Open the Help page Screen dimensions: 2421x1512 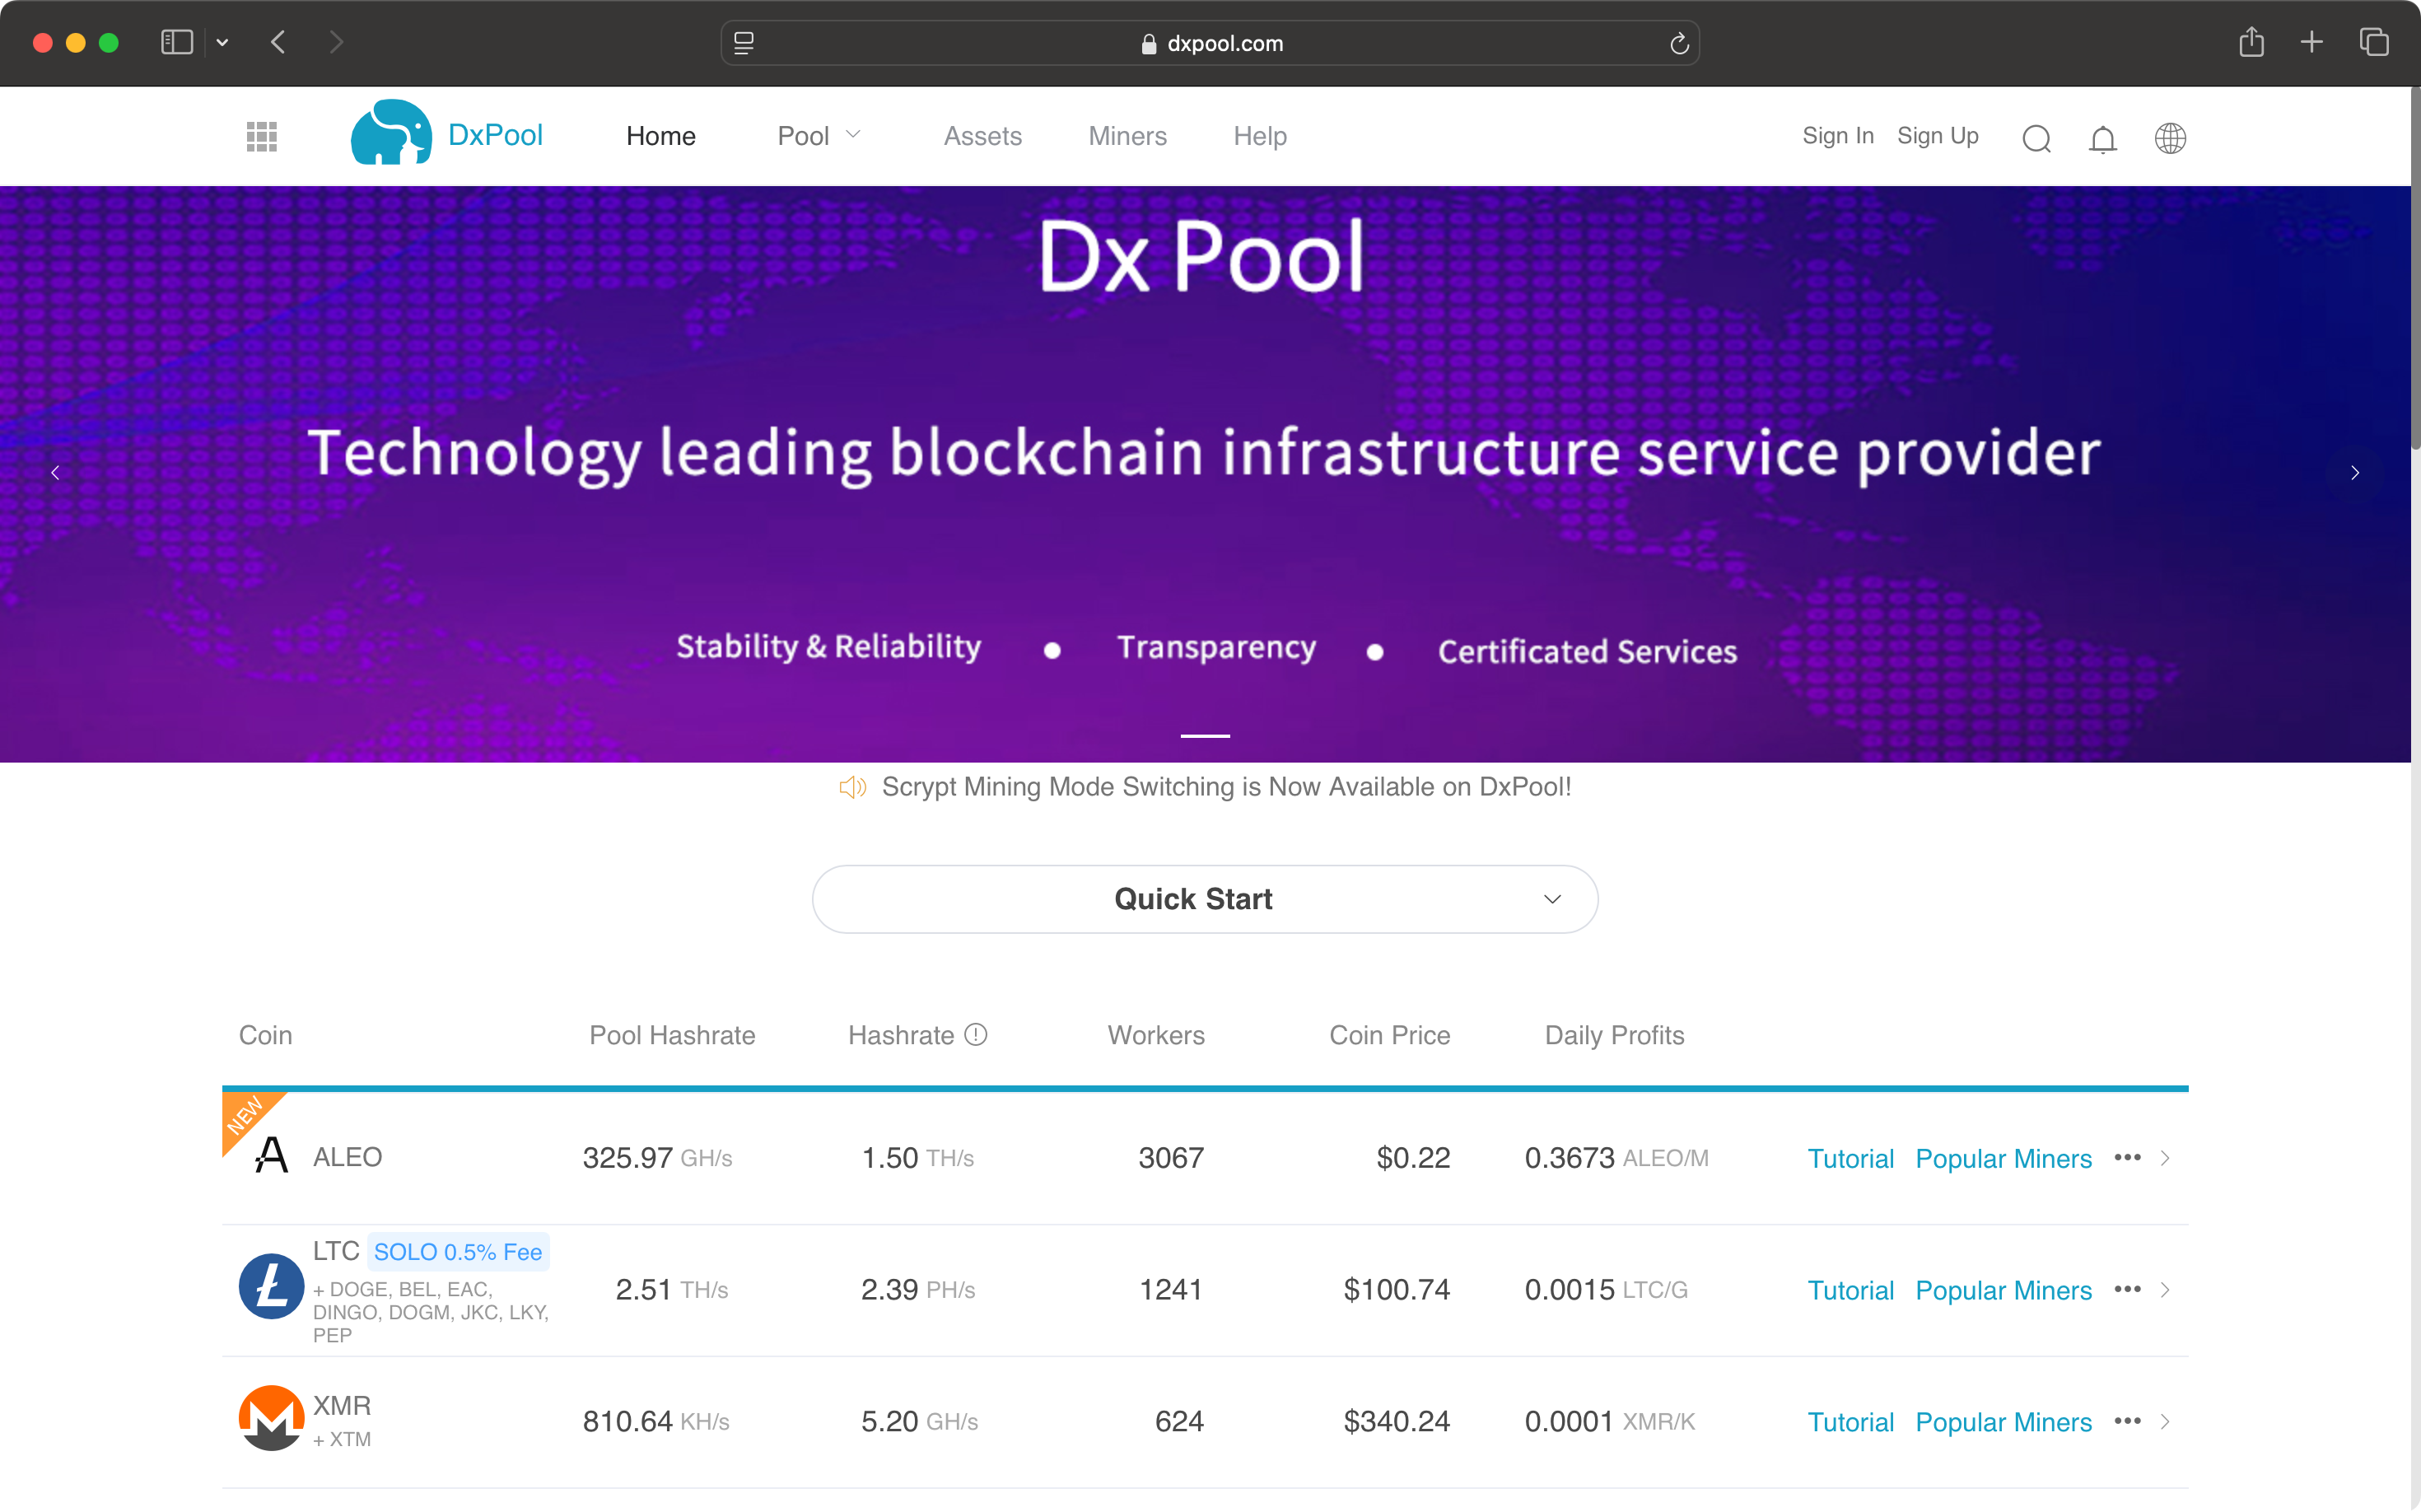pos(1259,136)
